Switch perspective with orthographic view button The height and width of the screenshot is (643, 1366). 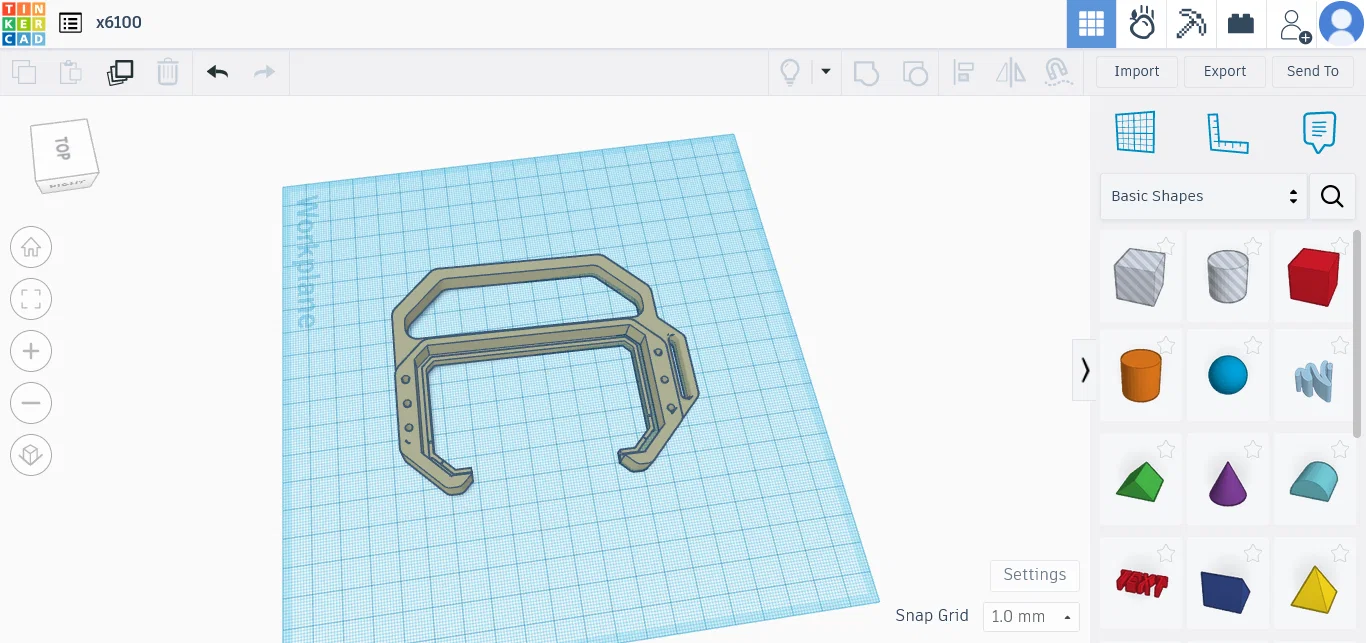click(x=31, y=455)
